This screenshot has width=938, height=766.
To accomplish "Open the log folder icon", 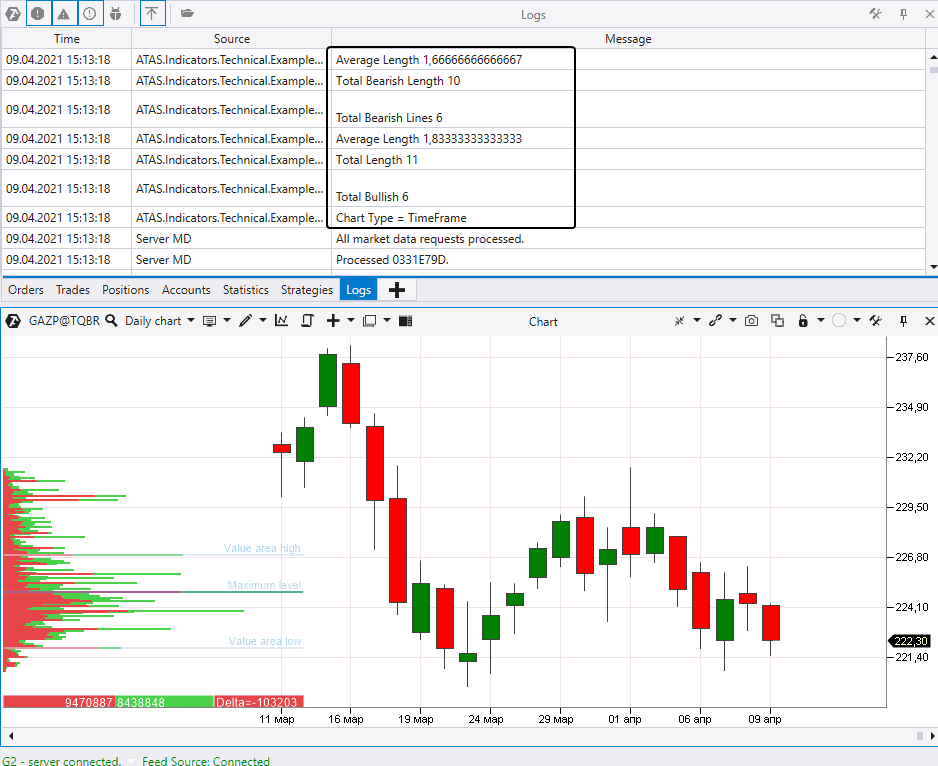I will 187,14.
